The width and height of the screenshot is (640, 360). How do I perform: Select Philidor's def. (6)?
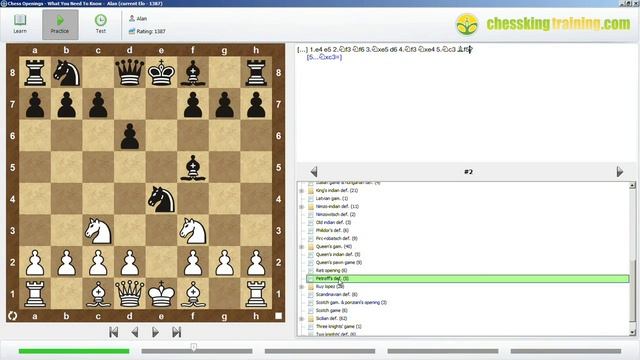(x=332, y=231)
